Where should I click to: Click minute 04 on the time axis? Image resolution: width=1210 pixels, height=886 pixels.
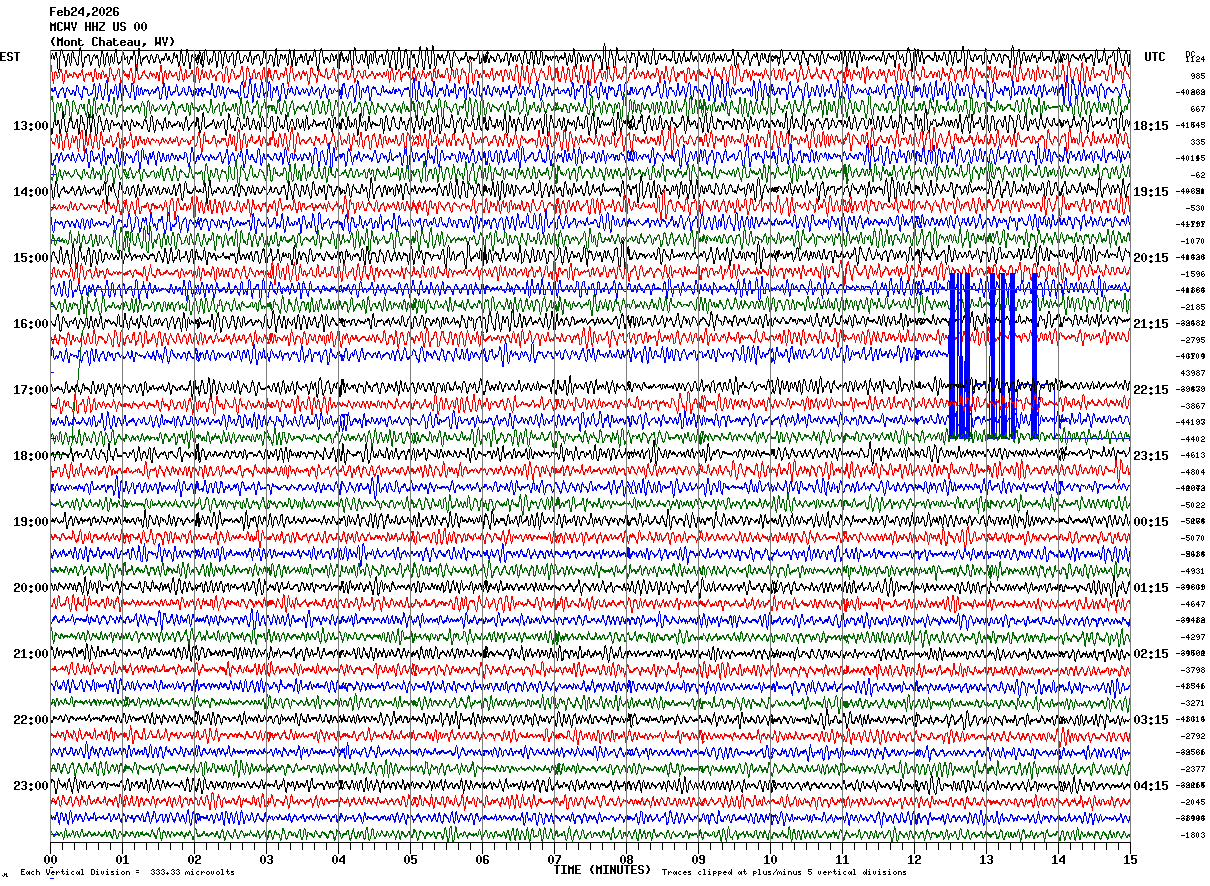(338, 859)
